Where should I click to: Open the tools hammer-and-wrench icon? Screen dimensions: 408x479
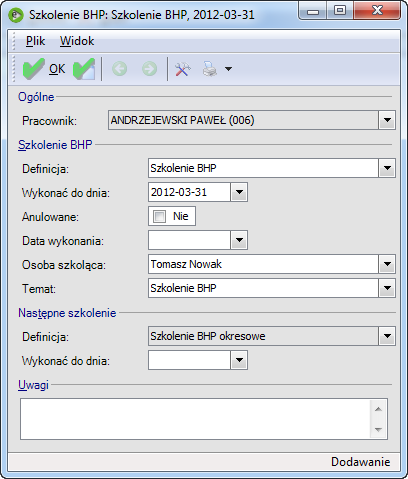[182, 69]
